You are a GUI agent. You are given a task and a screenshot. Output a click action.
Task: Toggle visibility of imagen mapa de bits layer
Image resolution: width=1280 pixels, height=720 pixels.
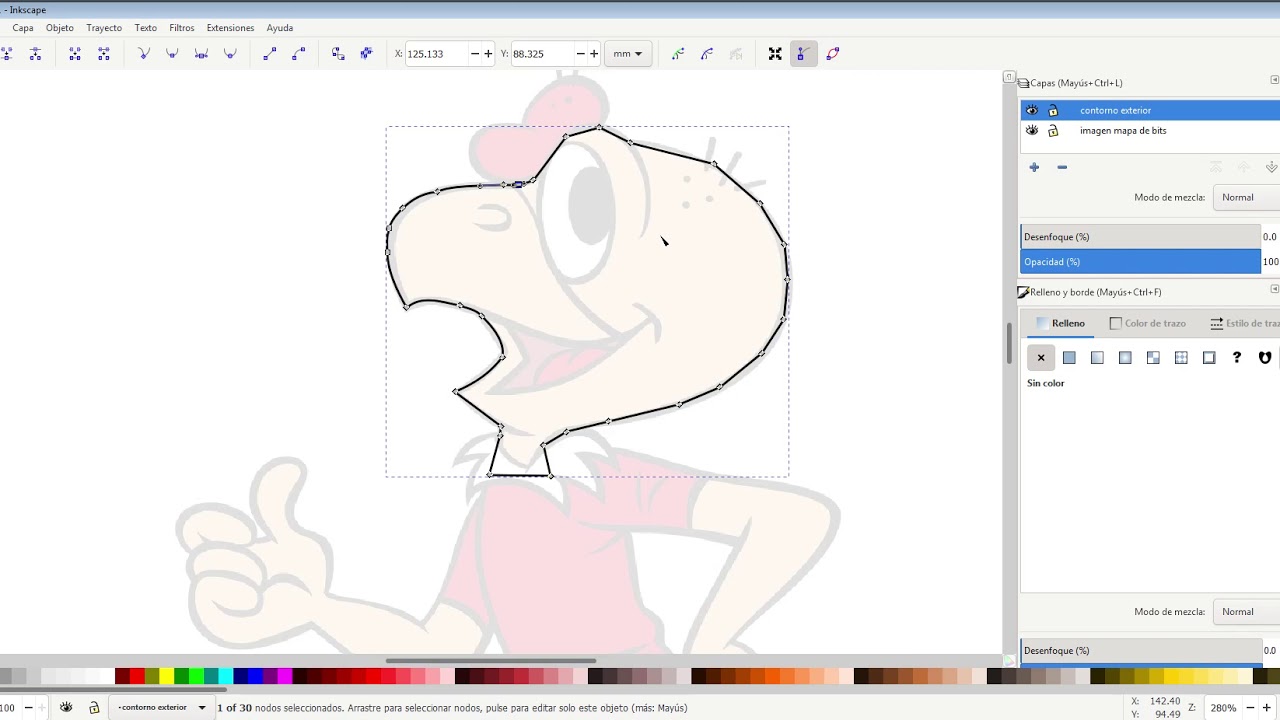tap(1032, 130)
